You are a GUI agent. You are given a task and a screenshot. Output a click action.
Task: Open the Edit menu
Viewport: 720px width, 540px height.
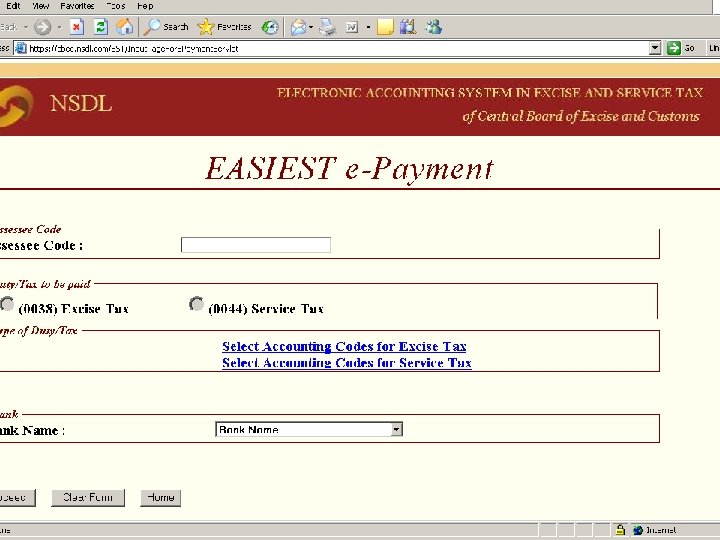click(13, 6)
